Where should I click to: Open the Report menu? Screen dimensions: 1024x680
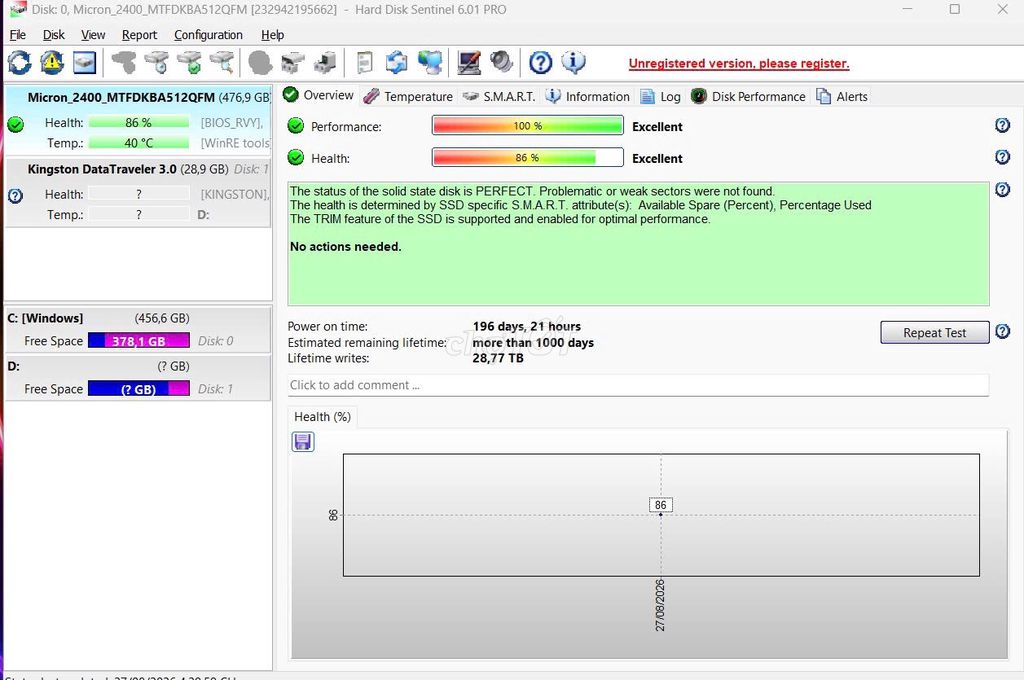pyautogui.click(x=139, y=35)
